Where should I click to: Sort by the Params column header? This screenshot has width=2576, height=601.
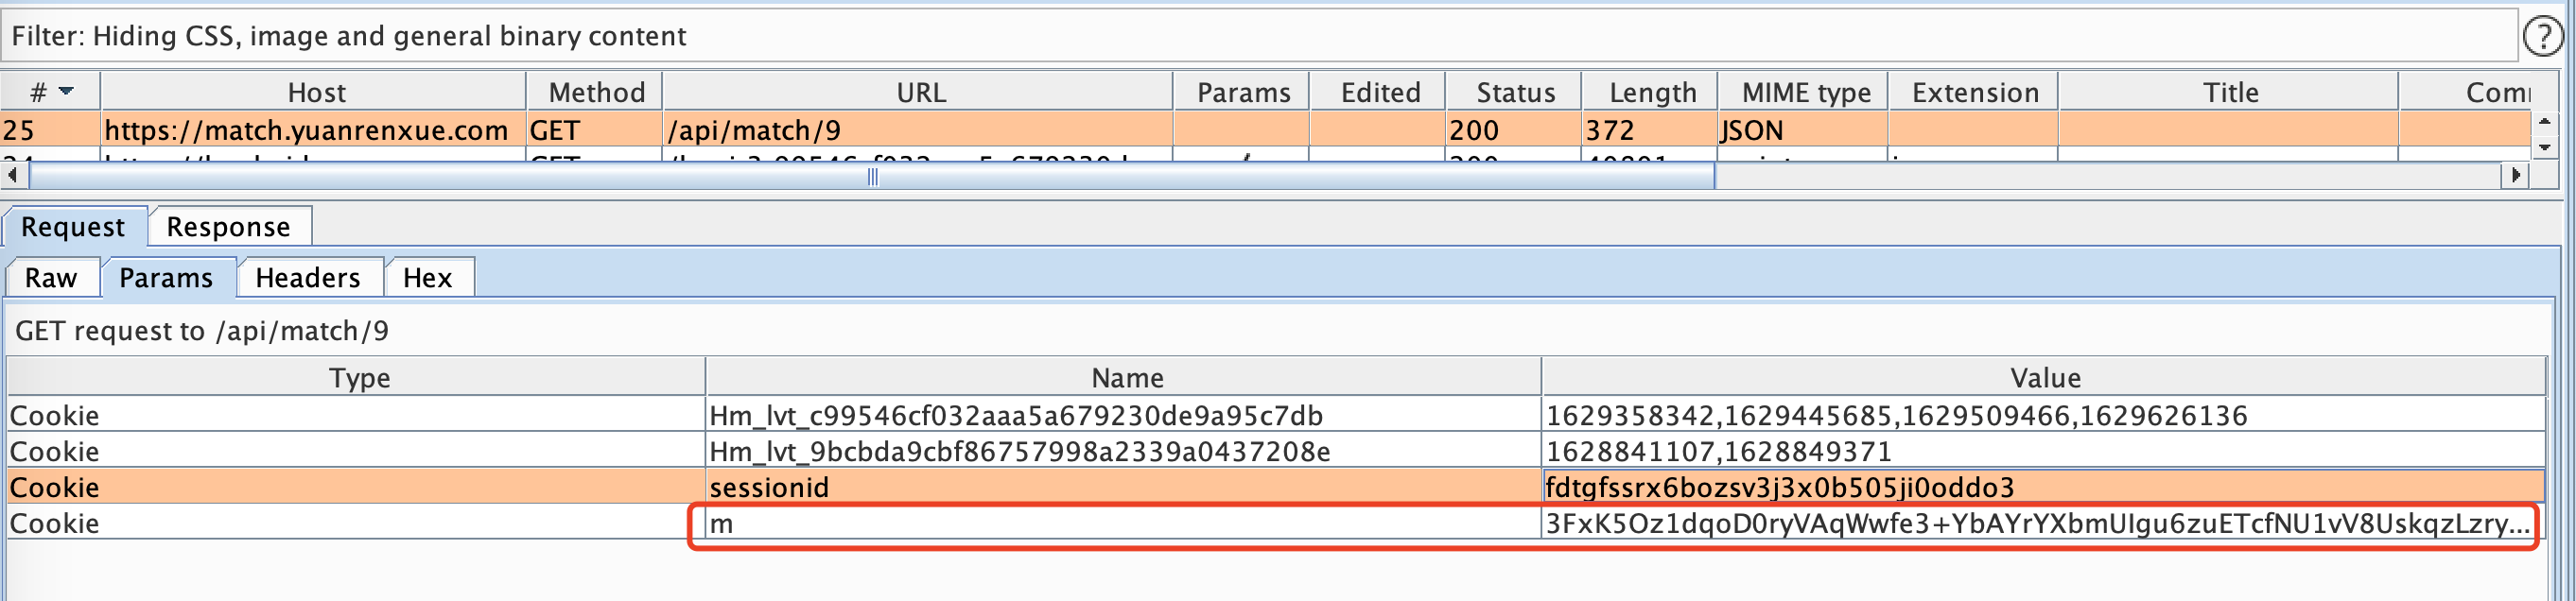pos(1242,92)
